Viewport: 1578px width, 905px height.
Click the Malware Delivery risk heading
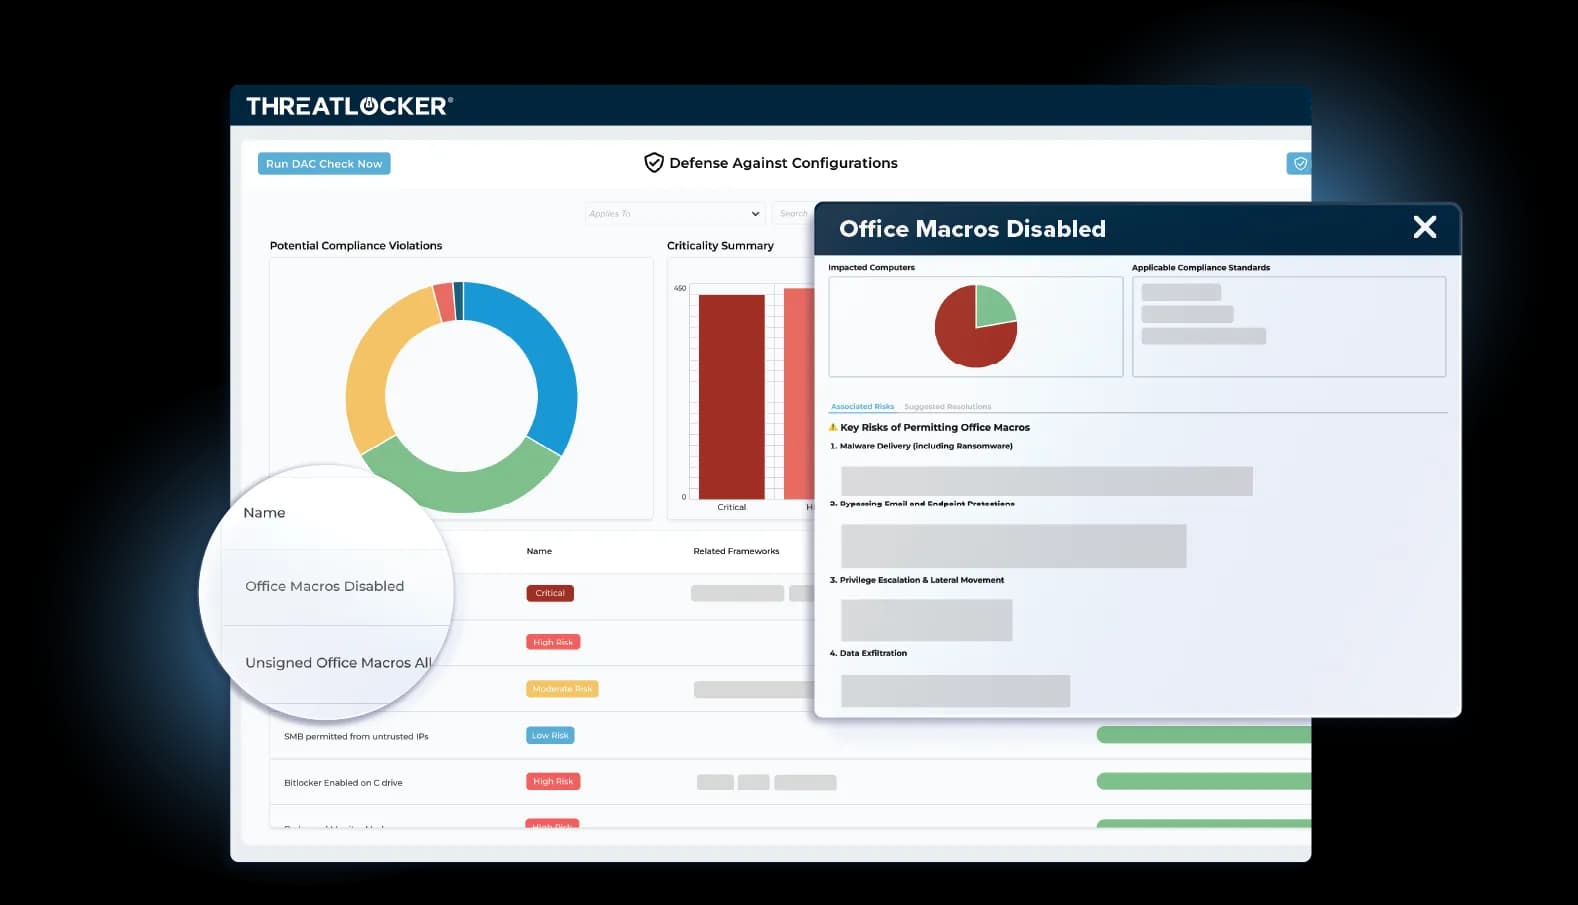click(x=921, y=446)
